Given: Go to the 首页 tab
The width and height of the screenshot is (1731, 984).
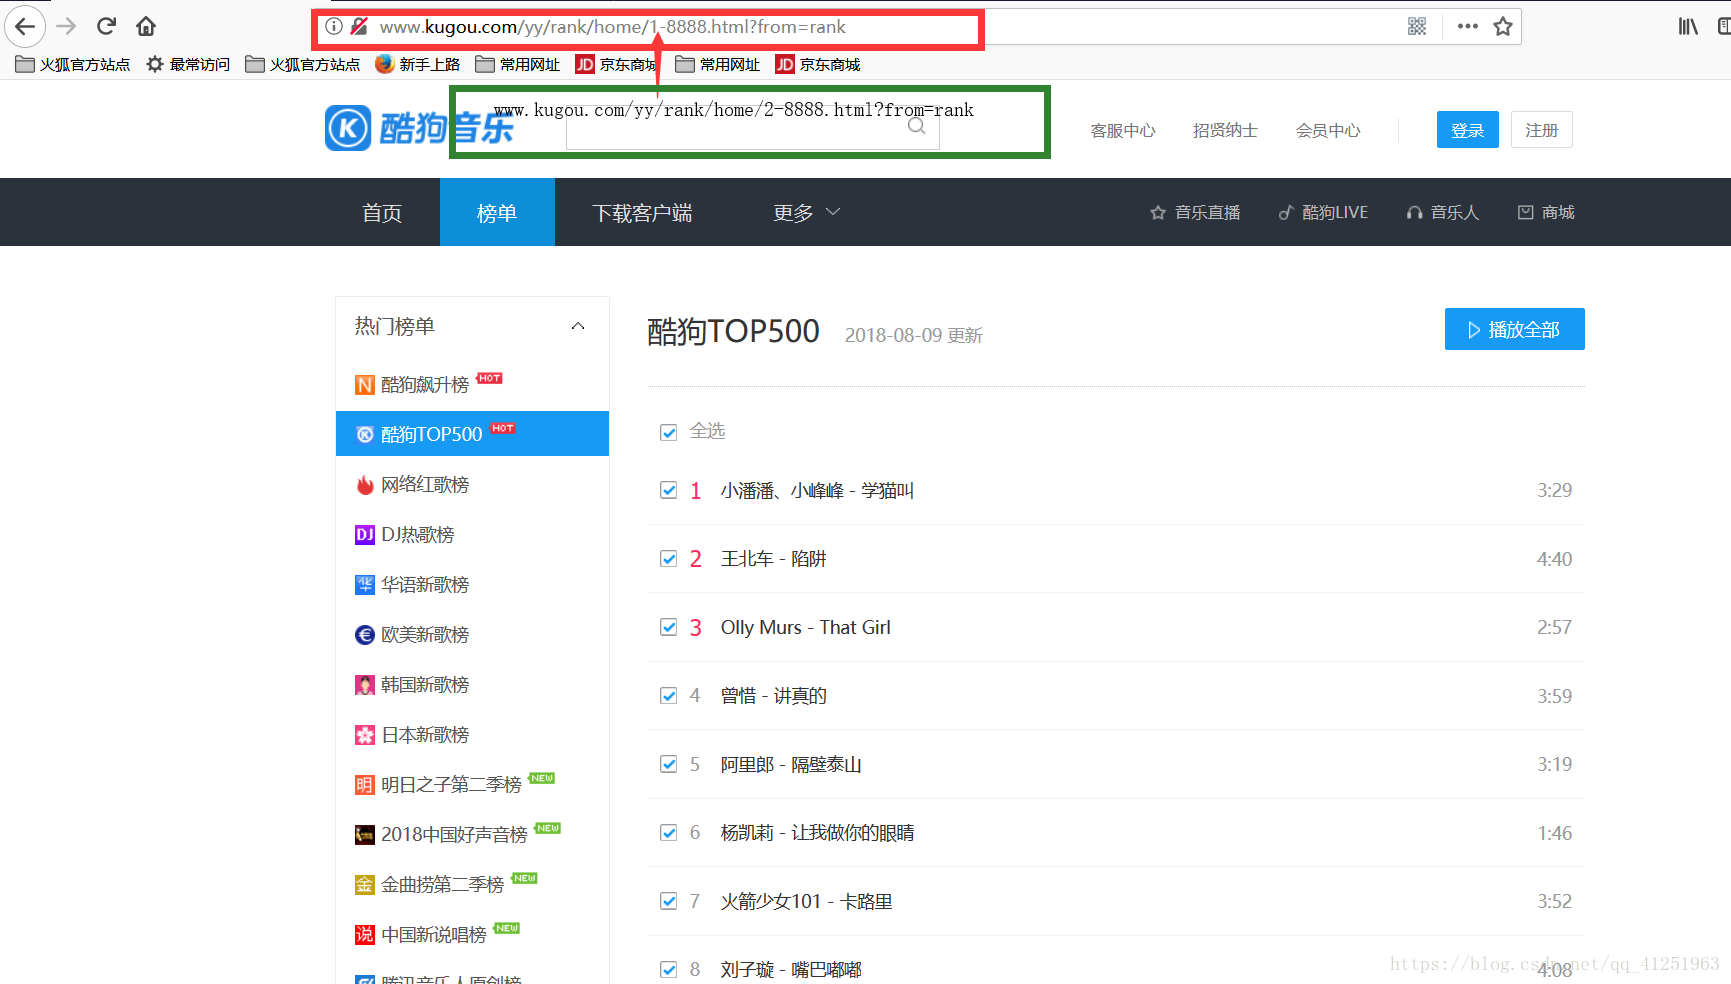Looking at the screenshot, I should coord(382,212).
